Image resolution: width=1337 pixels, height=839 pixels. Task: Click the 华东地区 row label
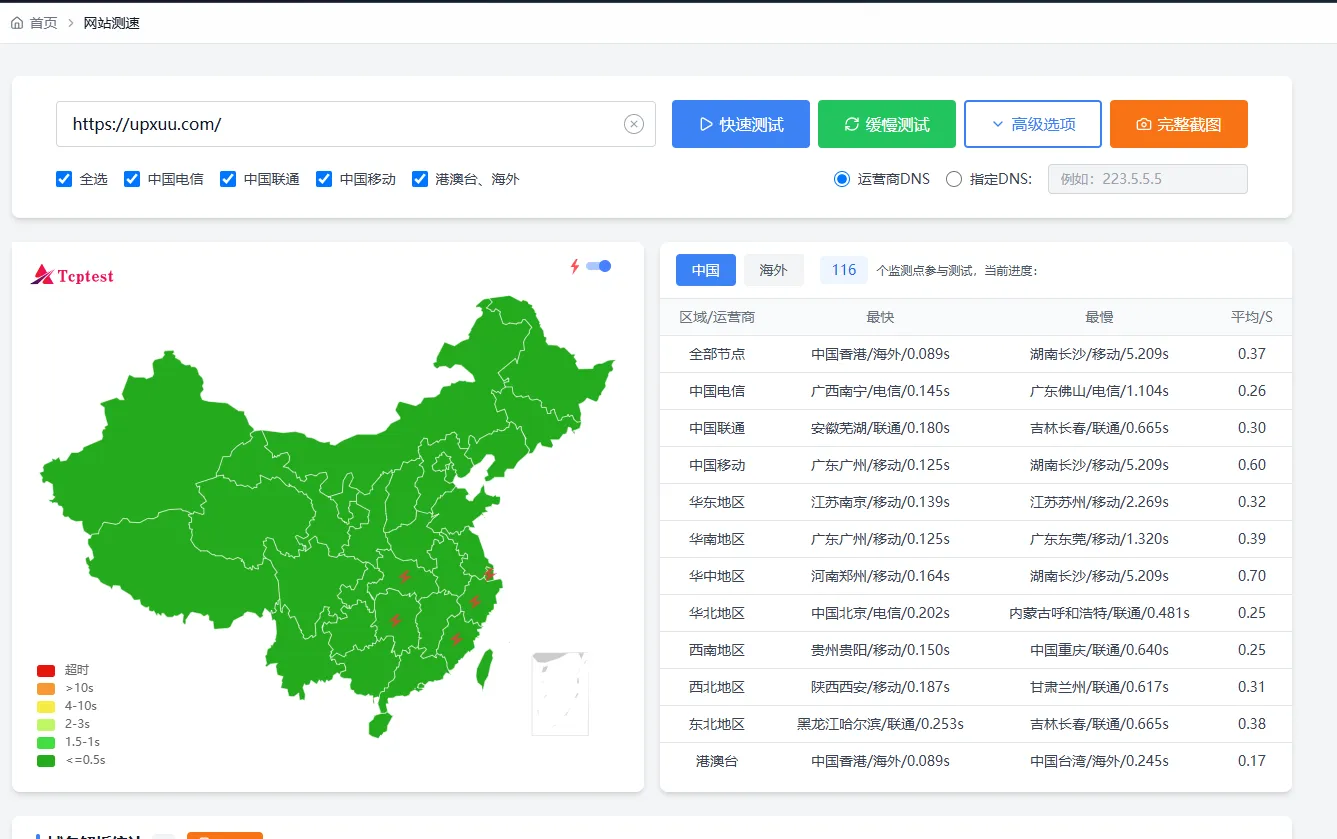[717, 502]
